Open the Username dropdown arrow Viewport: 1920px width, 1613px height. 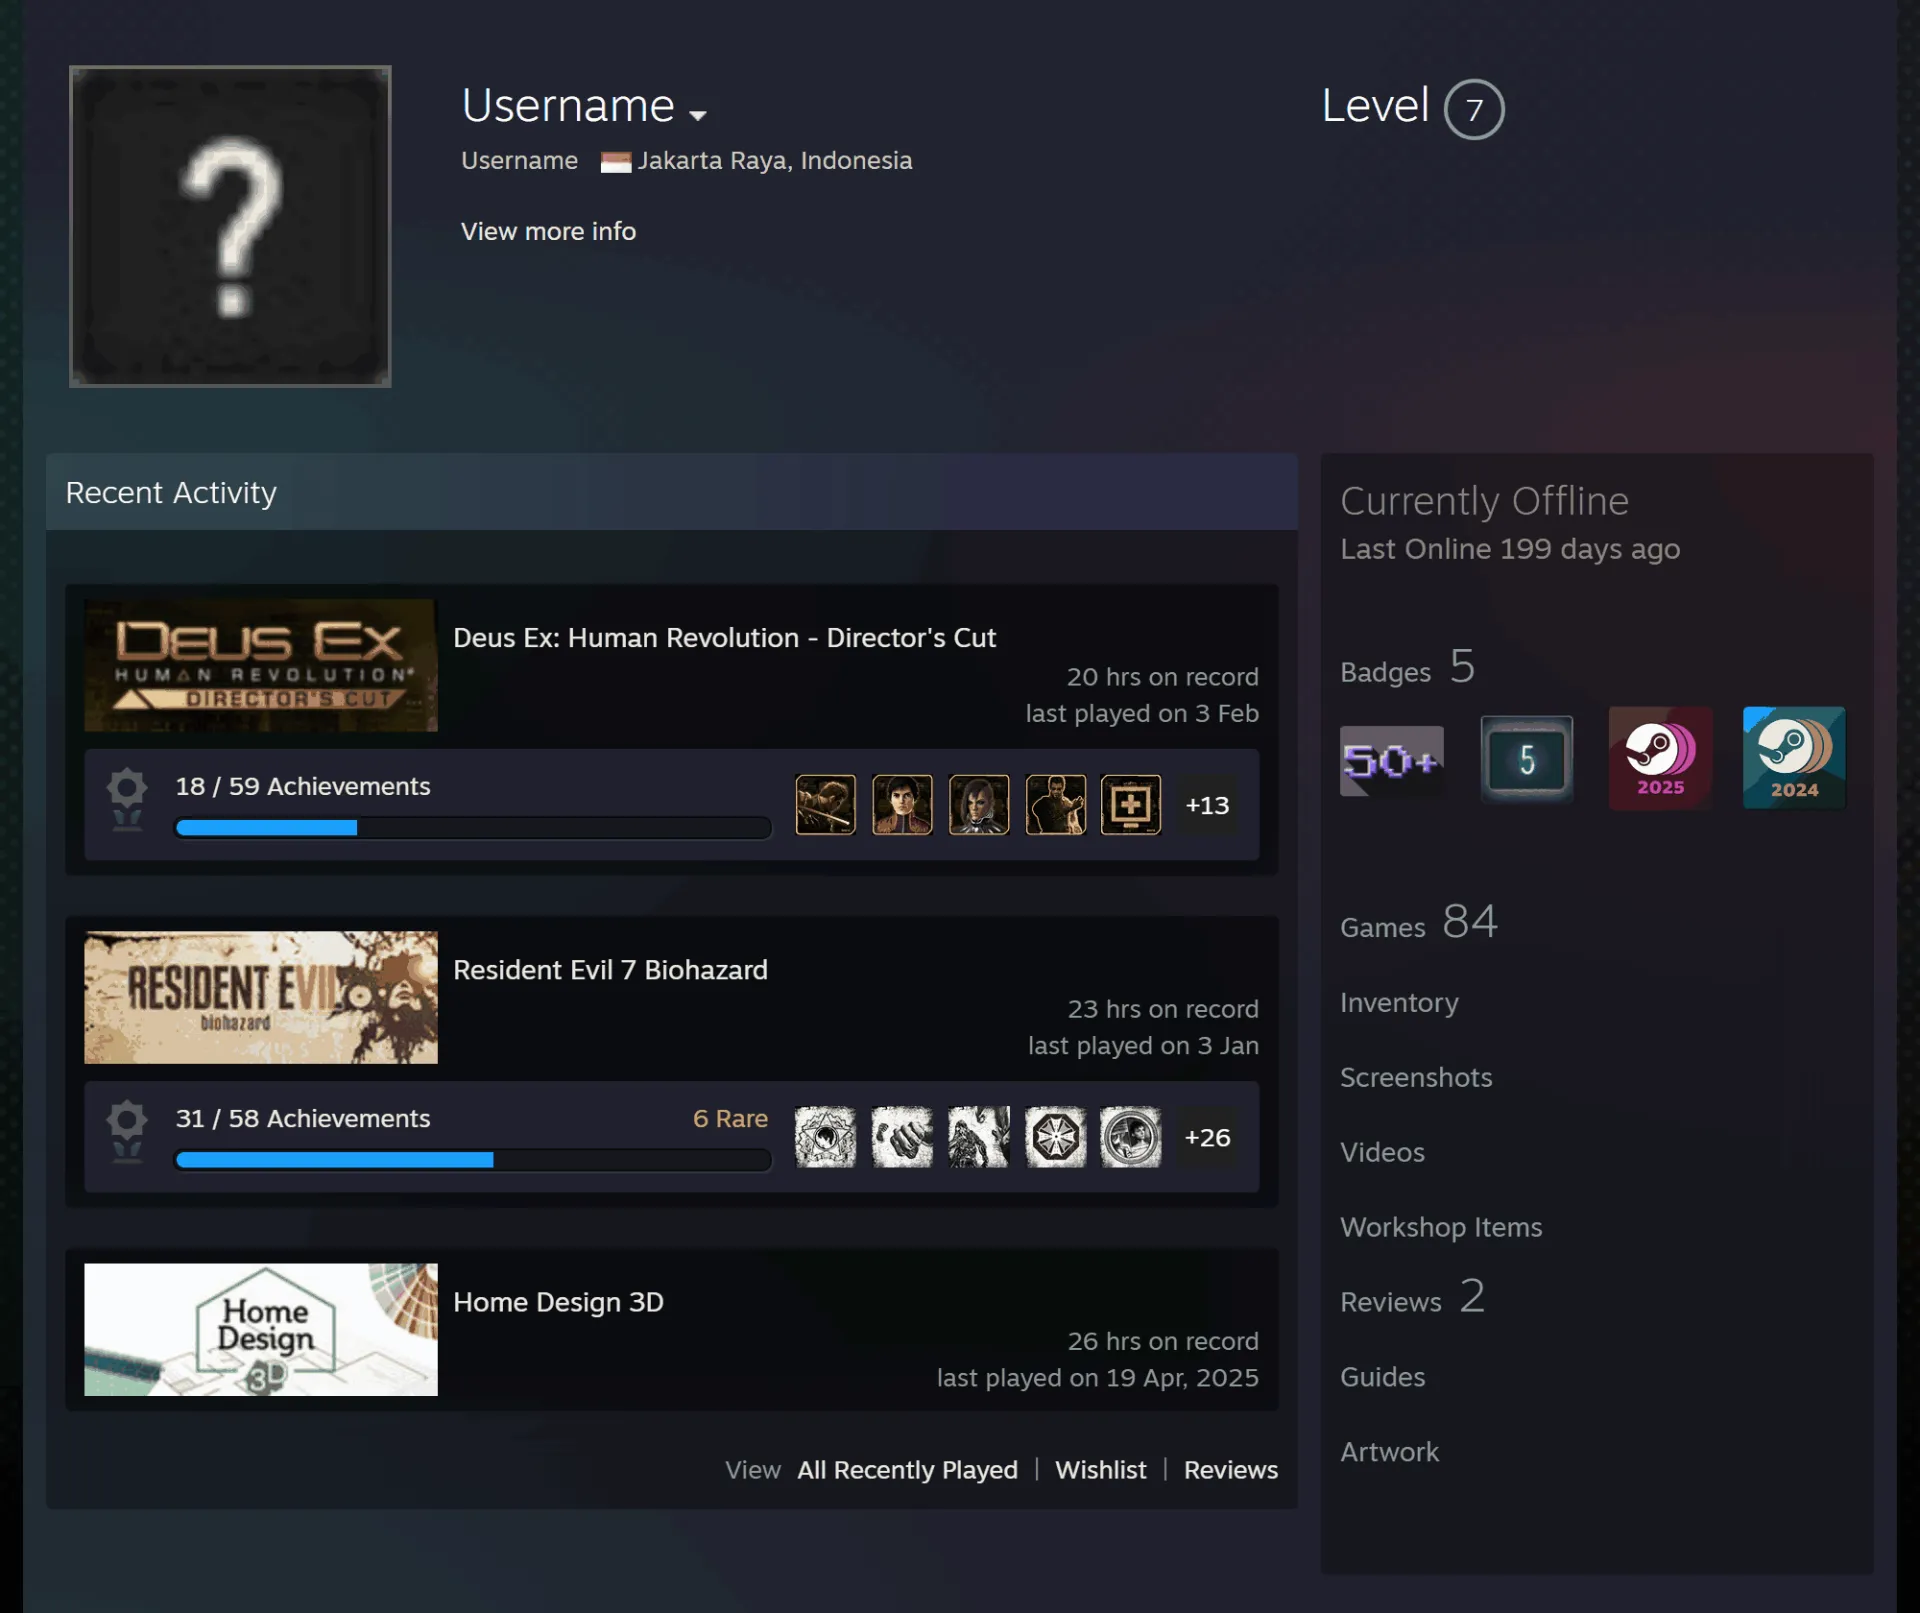coord(698,115)
